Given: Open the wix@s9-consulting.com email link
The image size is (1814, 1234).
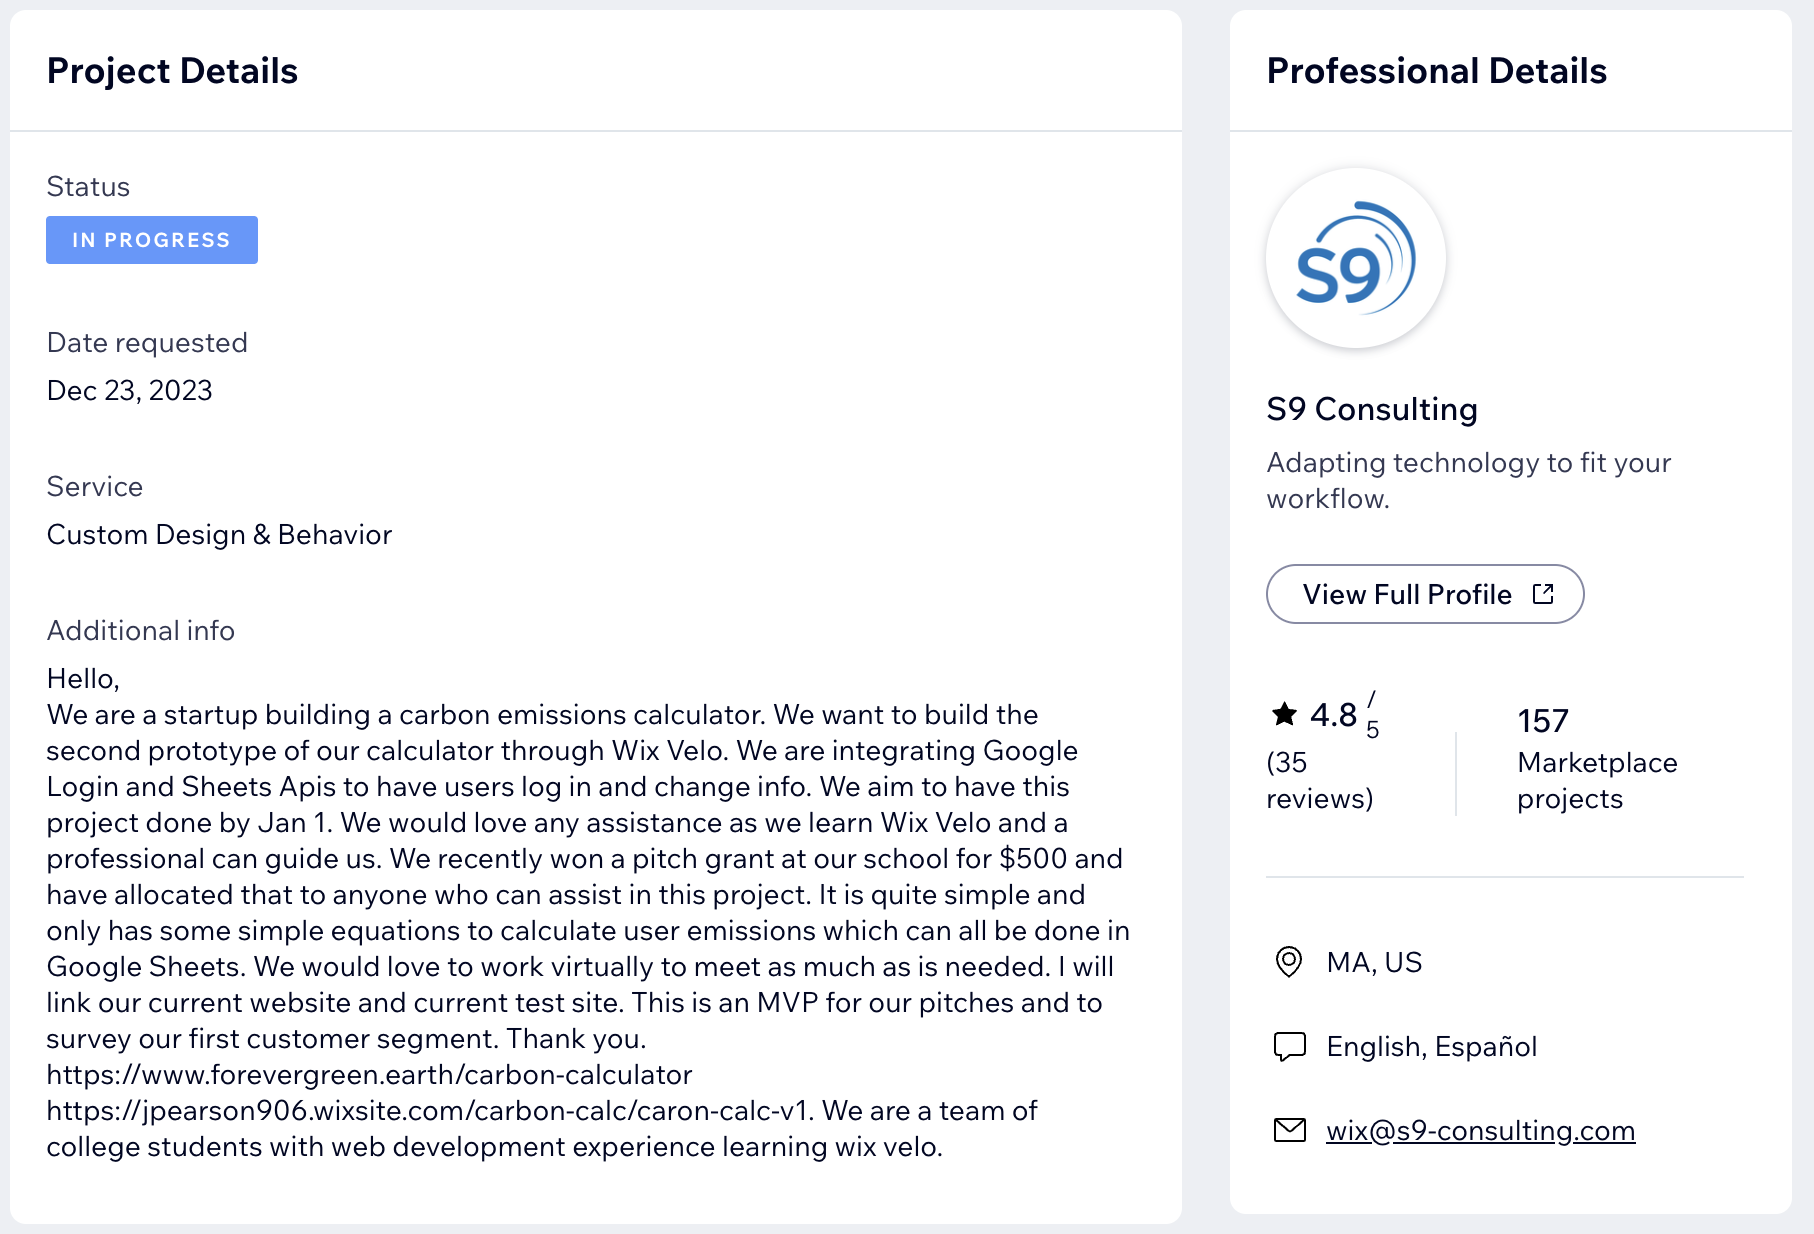Looking at the screenshot, I should click(x=1480, y=1130).
